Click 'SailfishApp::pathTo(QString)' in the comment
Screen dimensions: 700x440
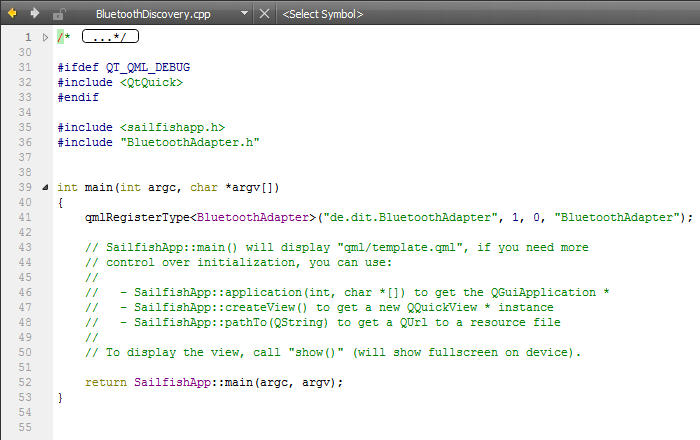231,322
